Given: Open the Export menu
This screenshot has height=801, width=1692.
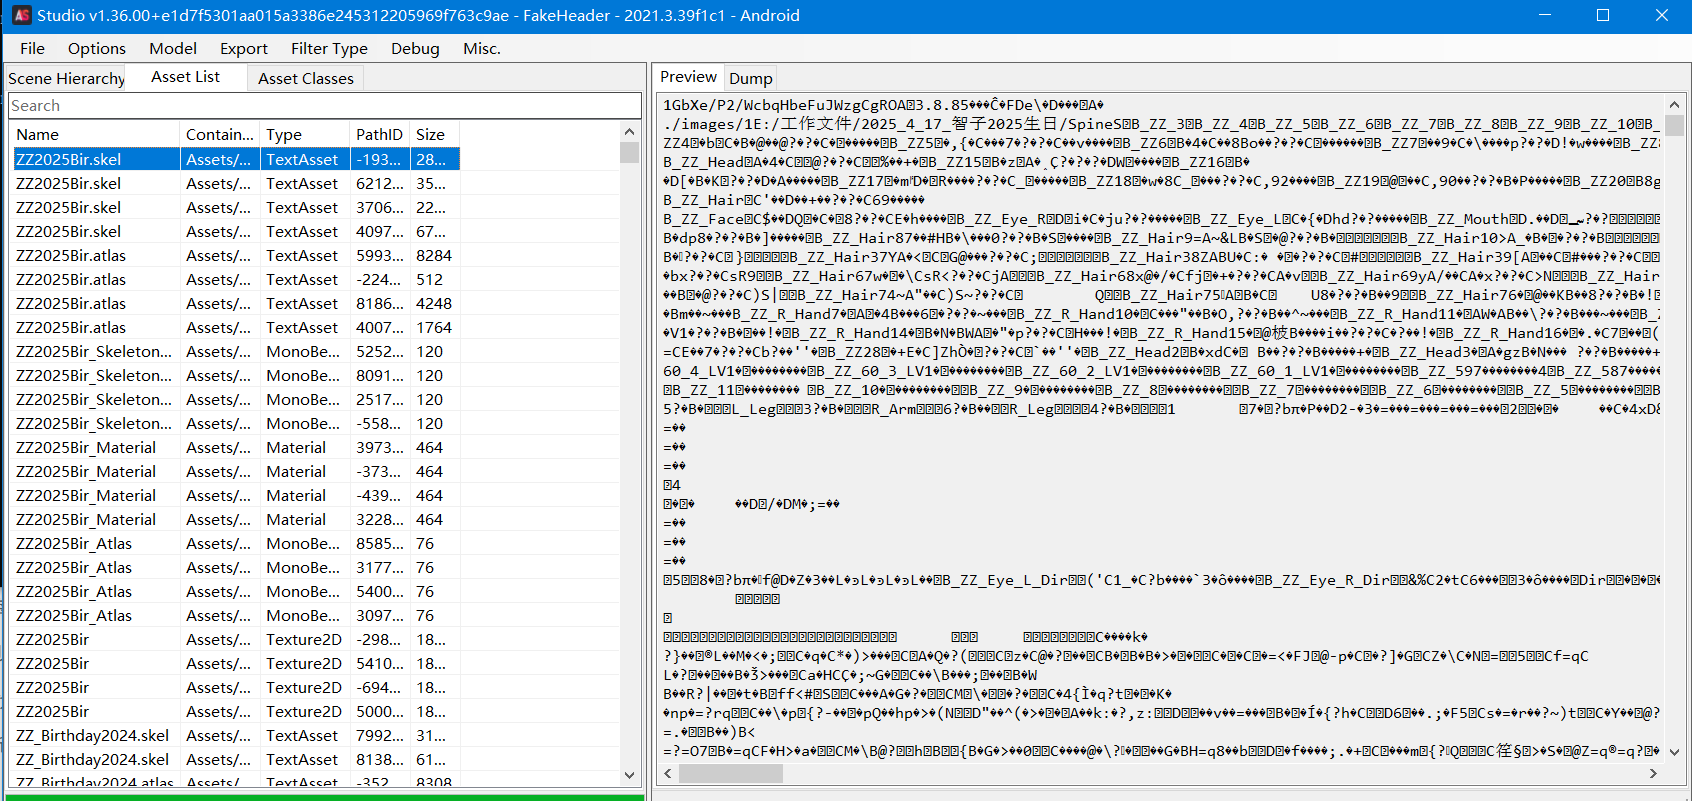Looking at the screenshot, I should click(x=243, y=48).
